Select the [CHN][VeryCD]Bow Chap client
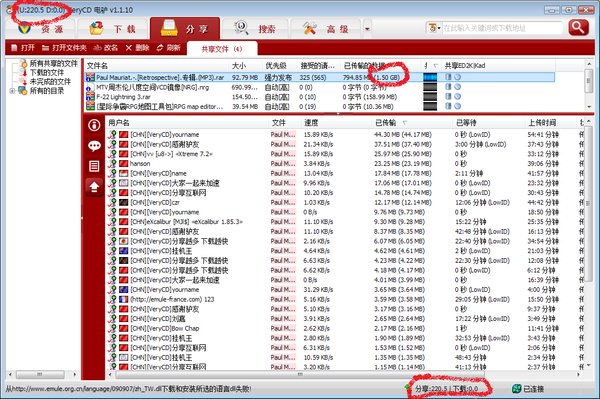This screenshot has height=399, width=600. click(x=344, y=328)
